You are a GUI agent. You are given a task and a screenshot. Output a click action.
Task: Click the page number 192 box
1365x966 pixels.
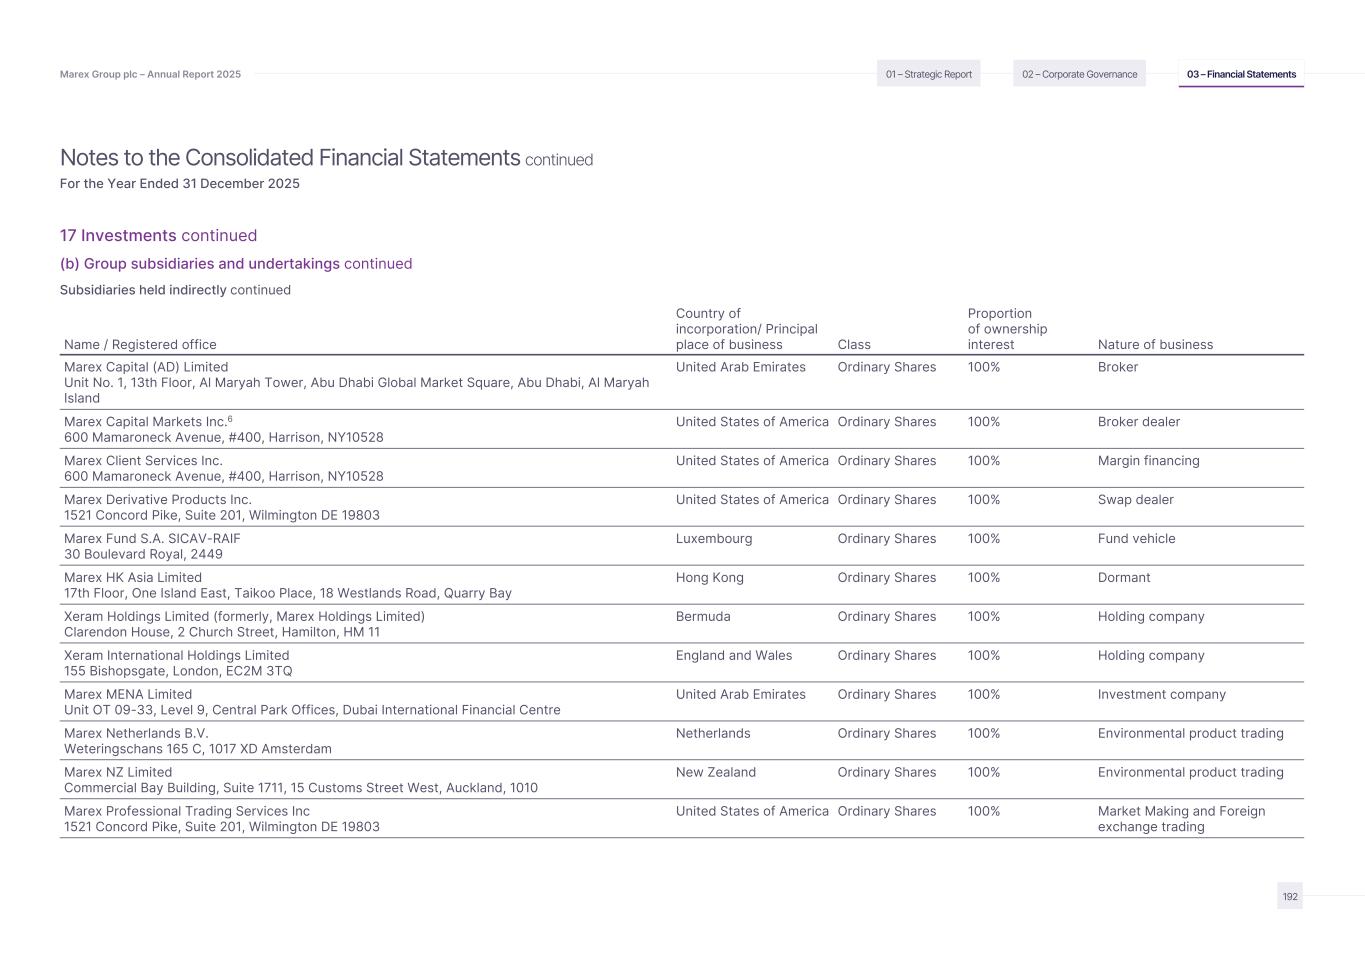[x=1289, y=896]
